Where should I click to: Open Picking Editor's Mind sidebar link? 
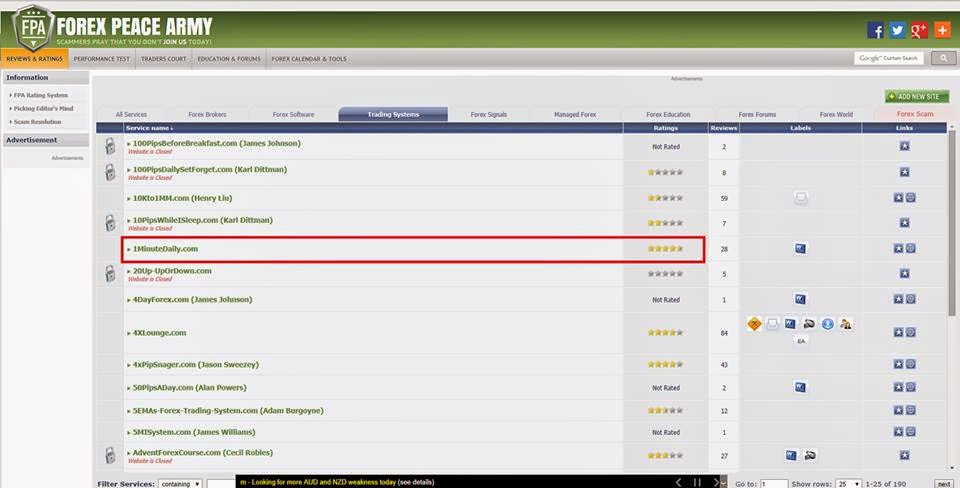click(43, 108)
